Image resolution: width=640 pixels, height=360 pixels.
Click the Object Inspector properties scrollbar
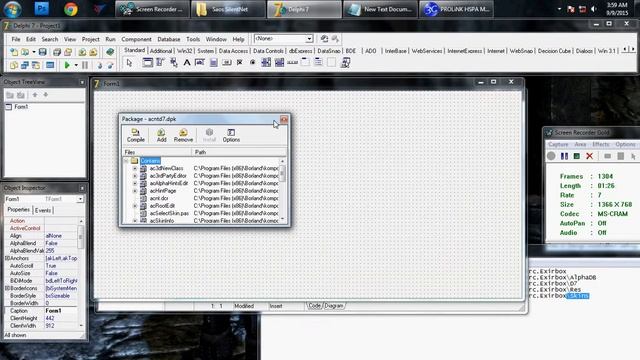[81, 273]
